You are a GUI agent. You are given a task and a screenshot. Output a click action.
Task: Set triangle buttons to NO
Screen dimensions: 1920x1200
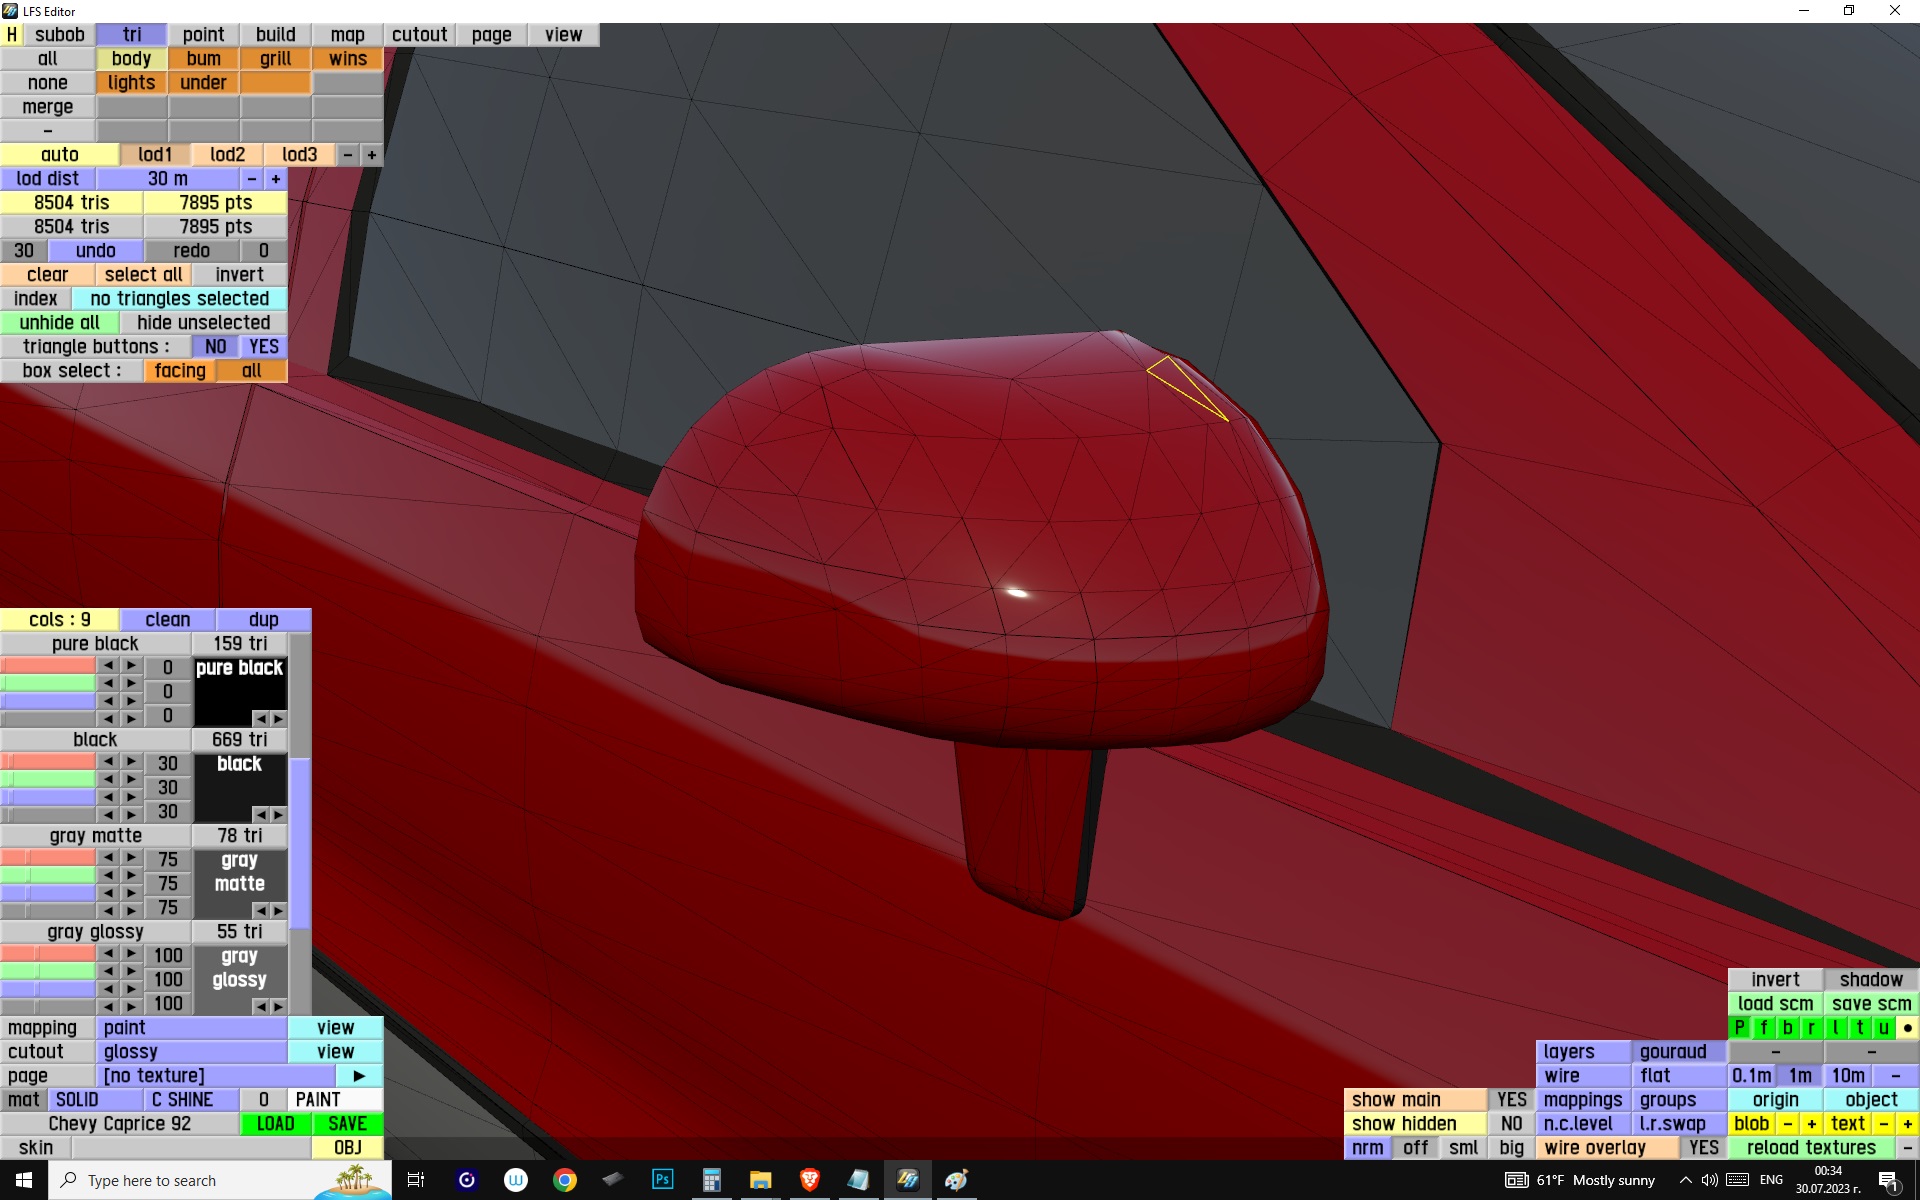click(x=215, y=347)
